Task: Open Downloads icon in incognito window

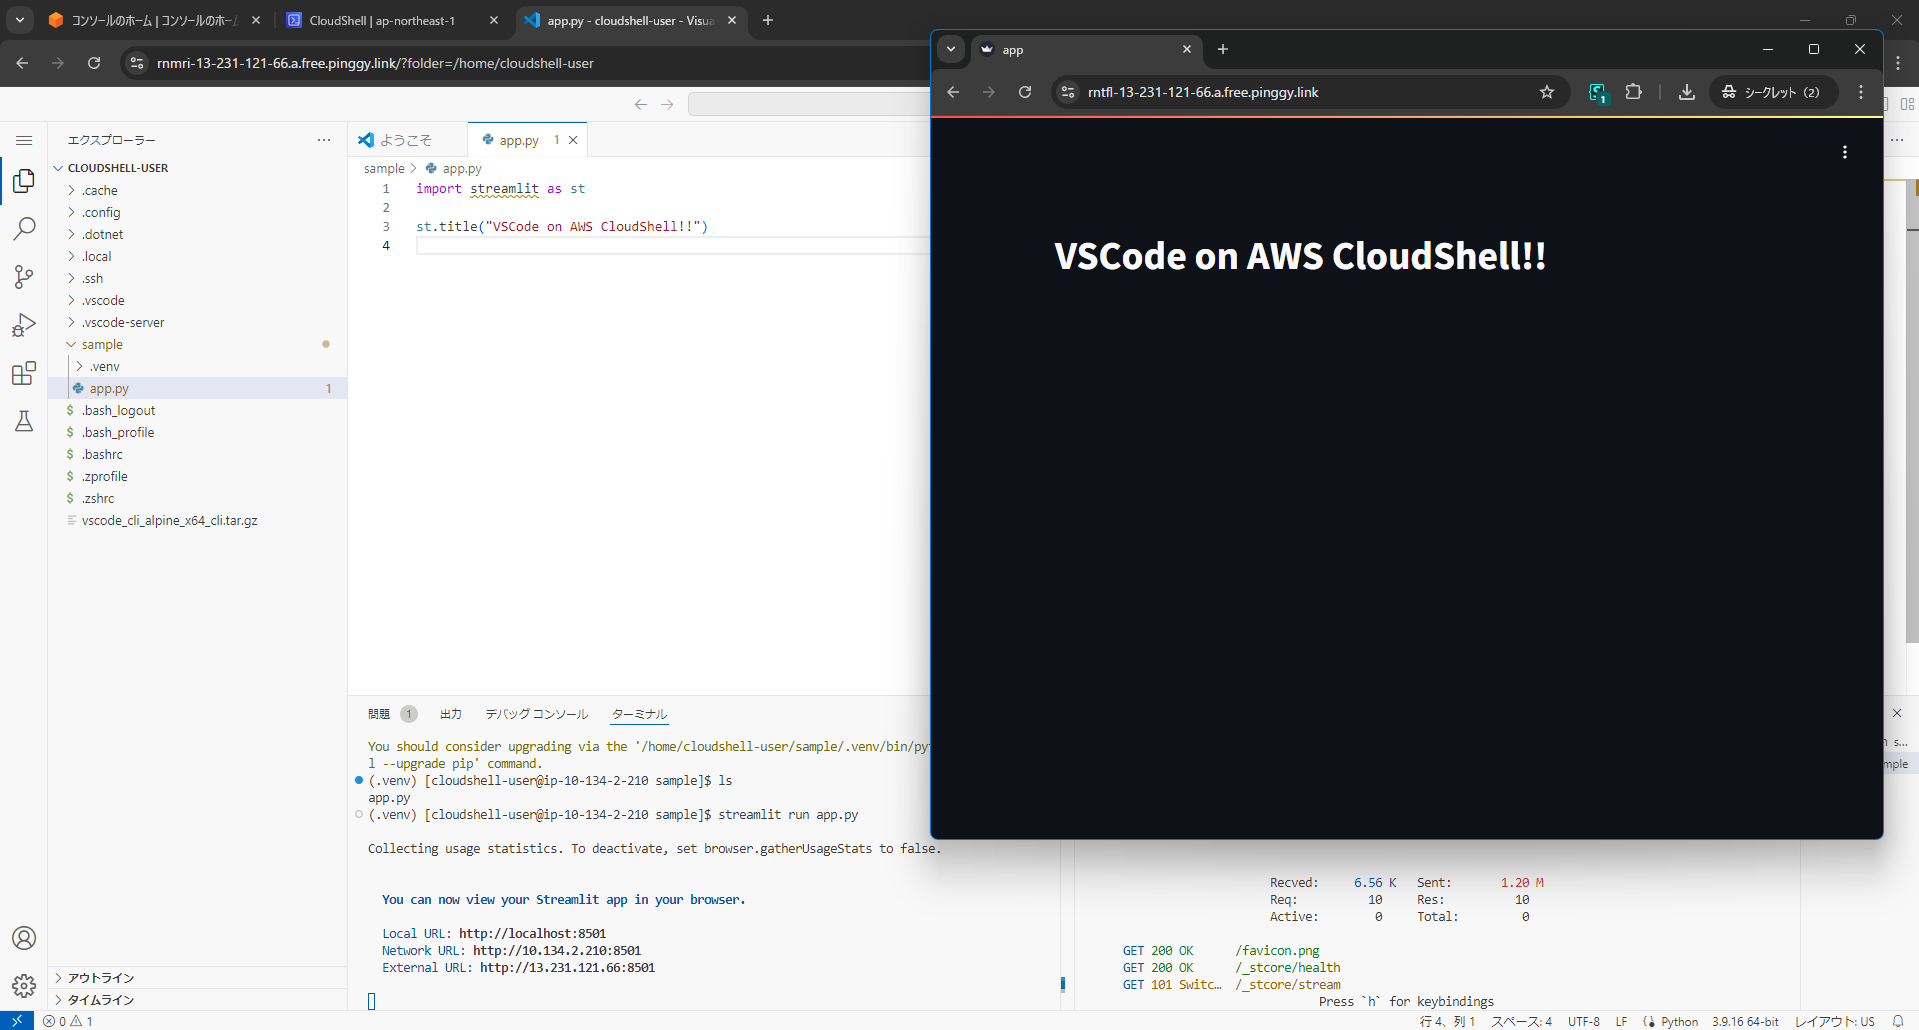Action: point(1687,92)
